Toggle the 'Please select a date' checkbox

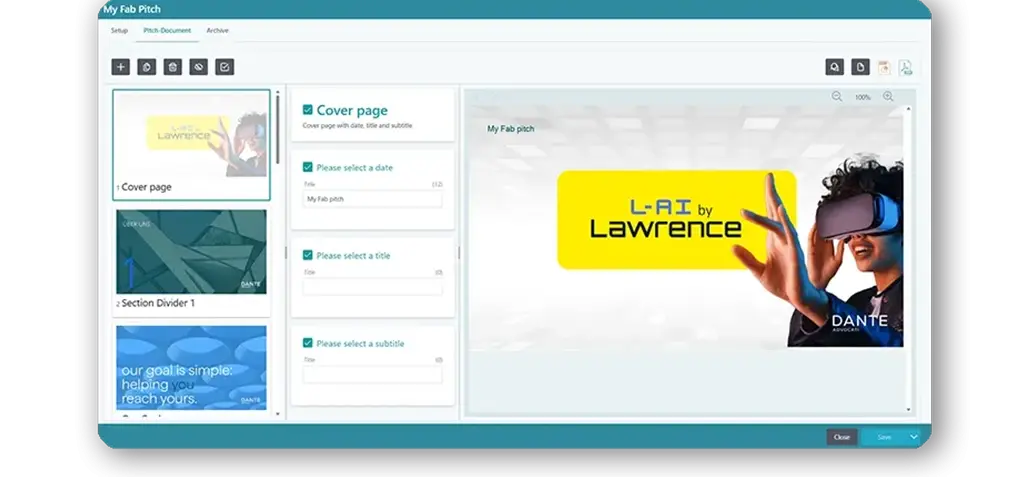point(308,167)
